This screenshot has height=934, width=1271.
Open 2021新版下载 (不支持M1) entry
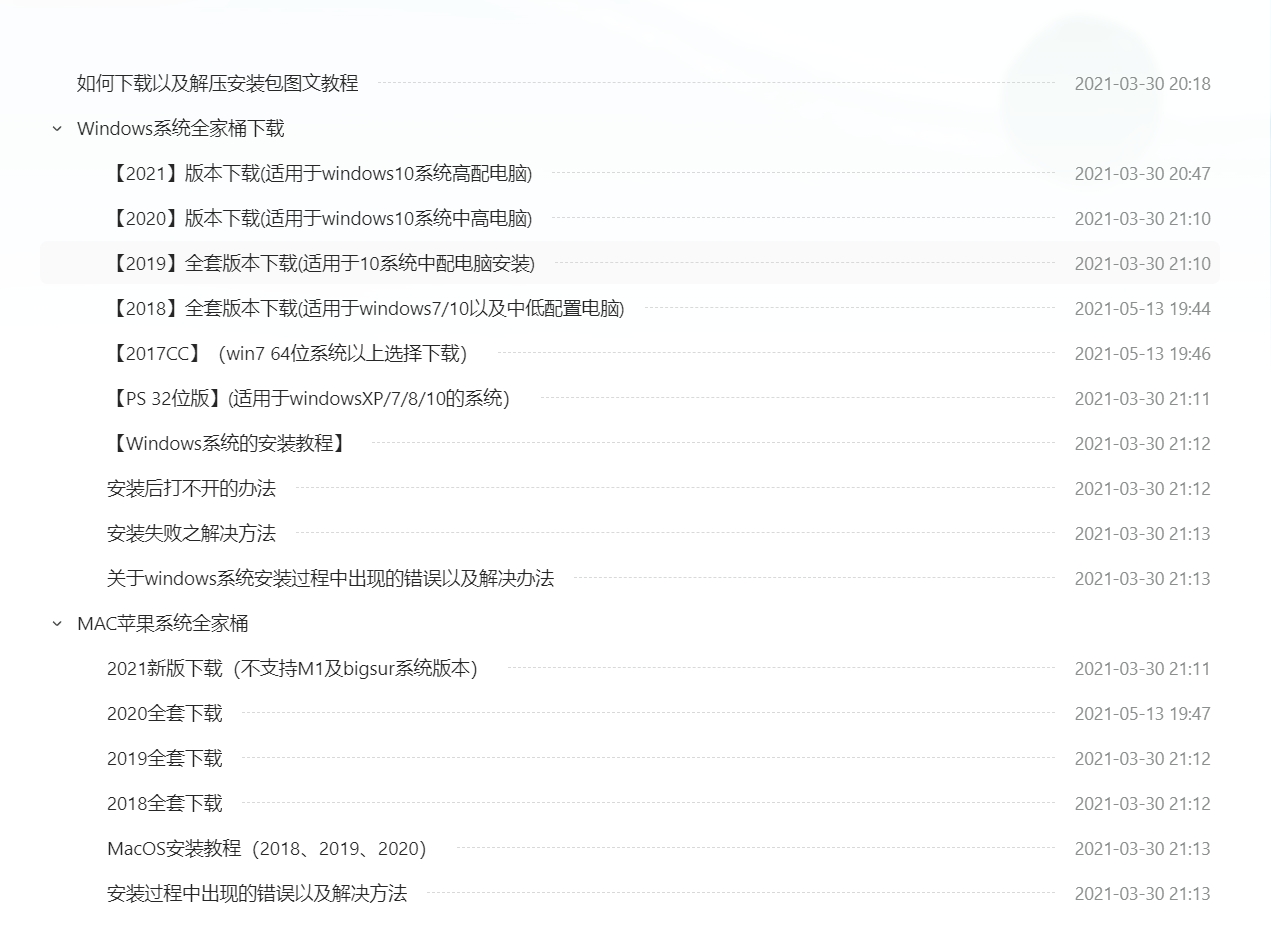292,669
